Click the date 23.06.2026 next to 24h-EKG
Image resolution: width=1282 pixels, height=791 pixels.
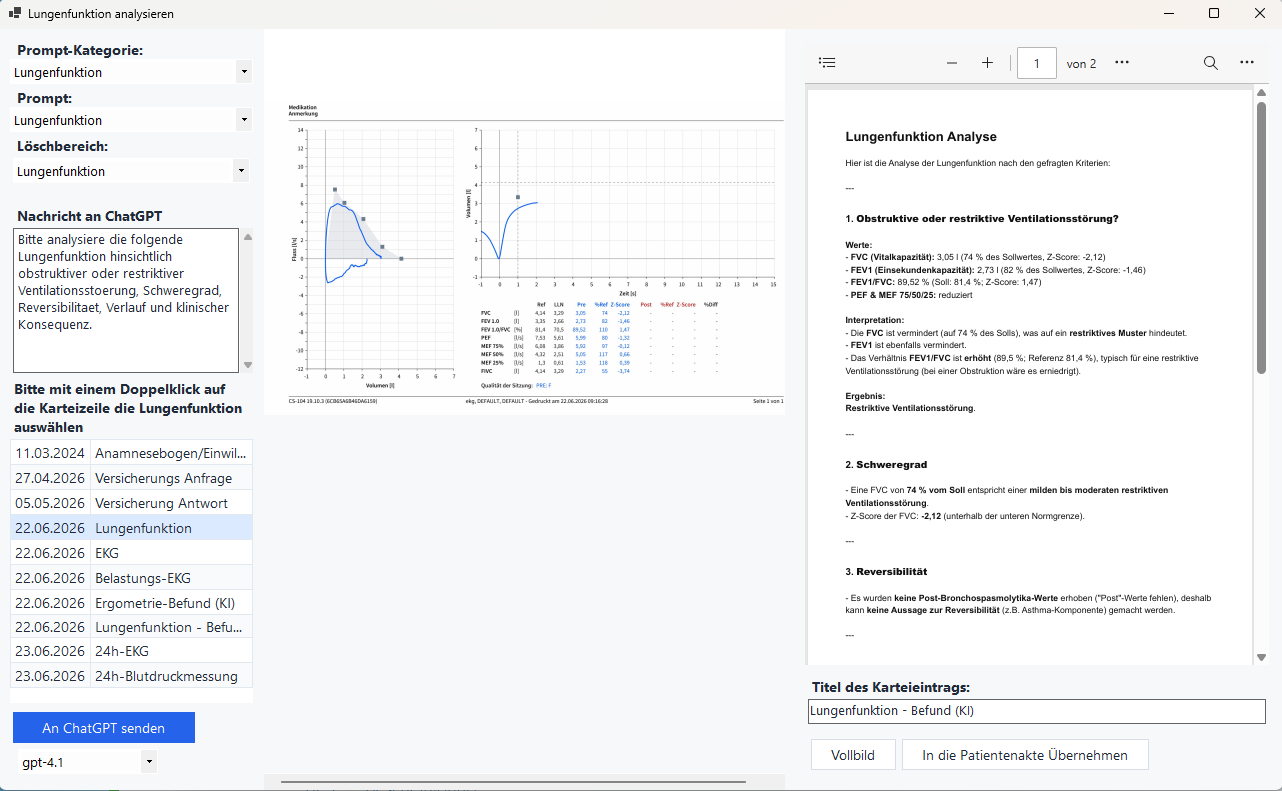click(x=50, y=652)
